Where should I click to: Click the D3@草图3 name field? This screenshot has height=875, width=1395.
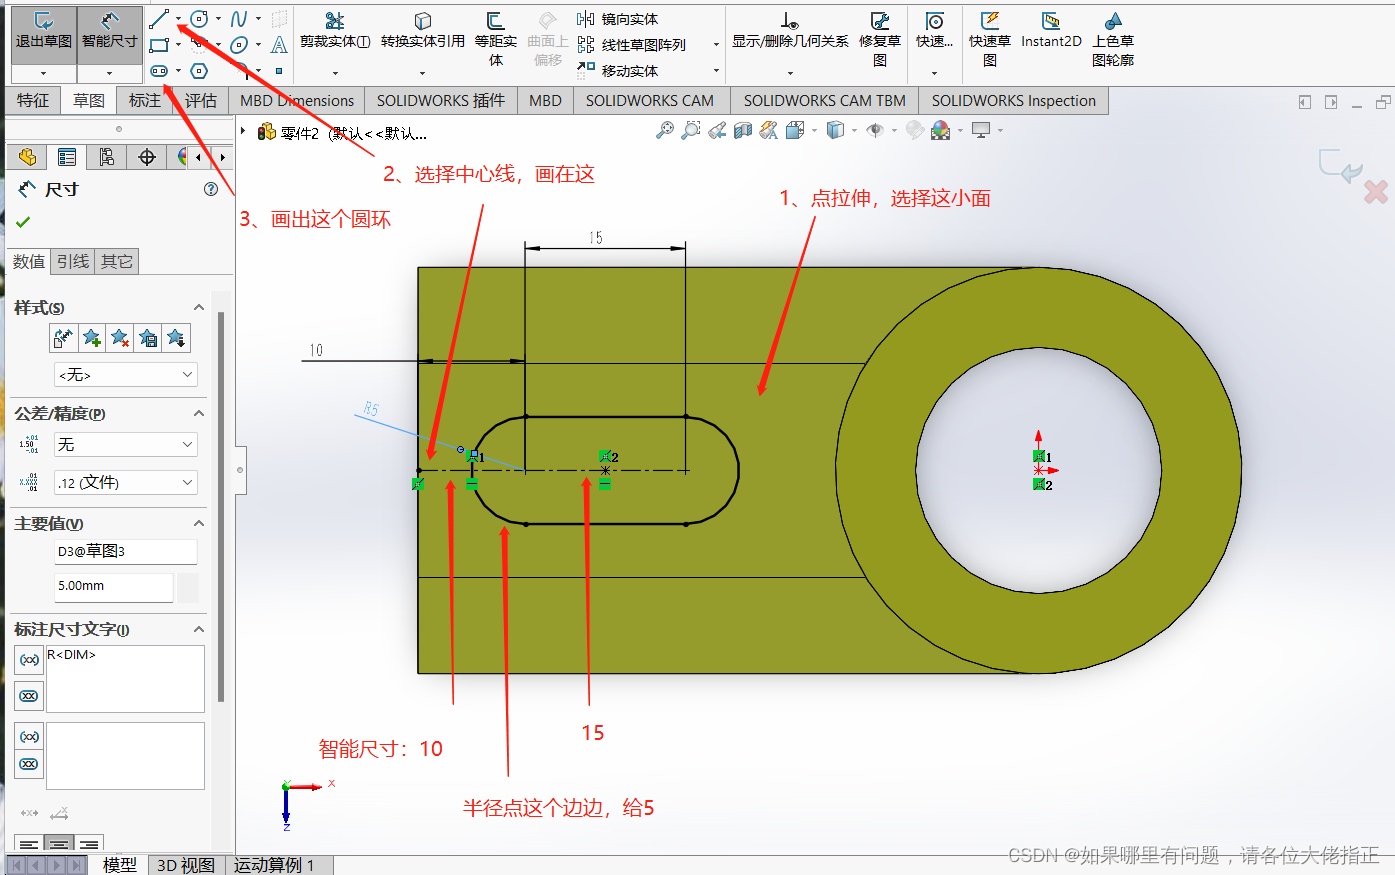[x=126, y=551]
